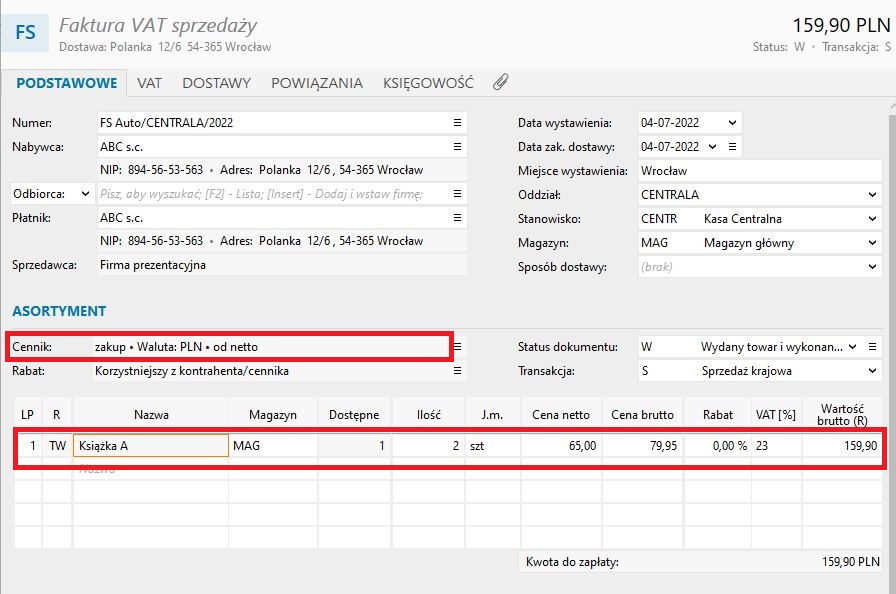Click the Miejsce wystawienia field
Viewport: 896px width, 594px height.
758,171
